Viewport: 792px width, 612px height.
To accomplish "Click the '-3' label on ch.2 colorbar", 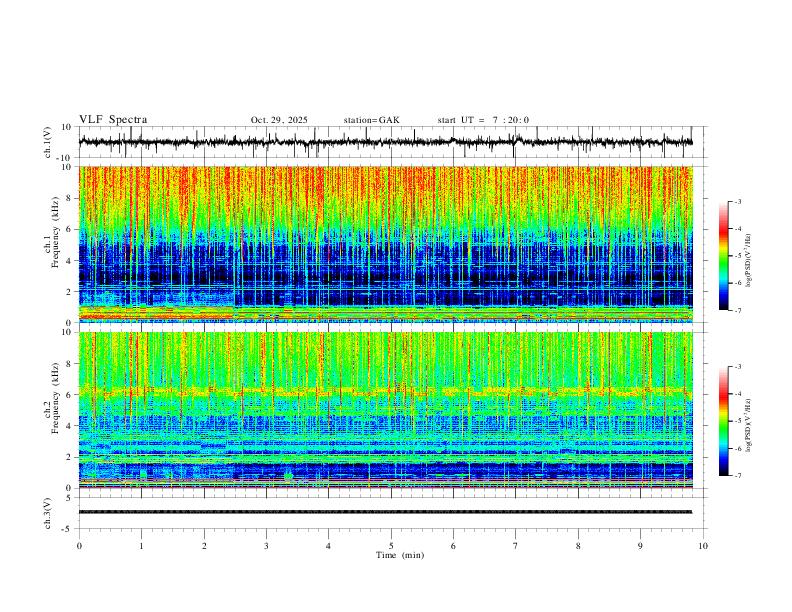I will [x=737, y=367].
